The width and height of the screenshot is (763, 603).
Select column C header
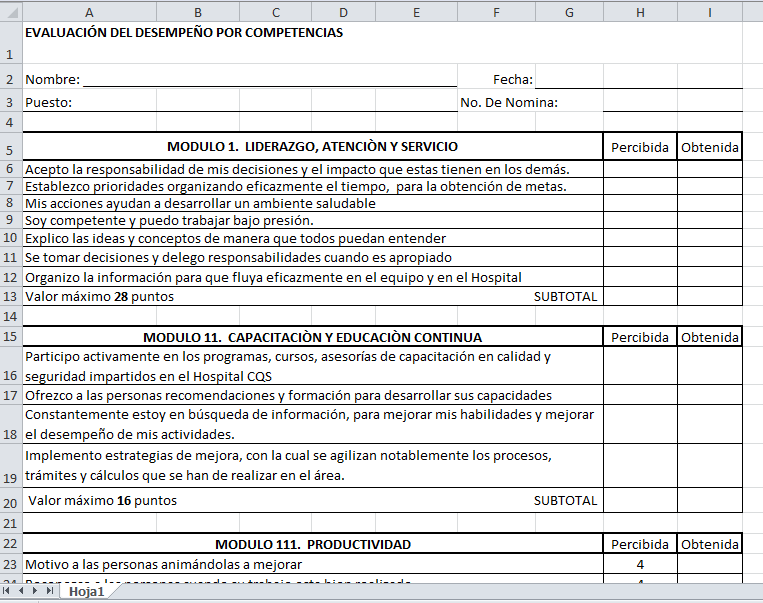point(275,12)
